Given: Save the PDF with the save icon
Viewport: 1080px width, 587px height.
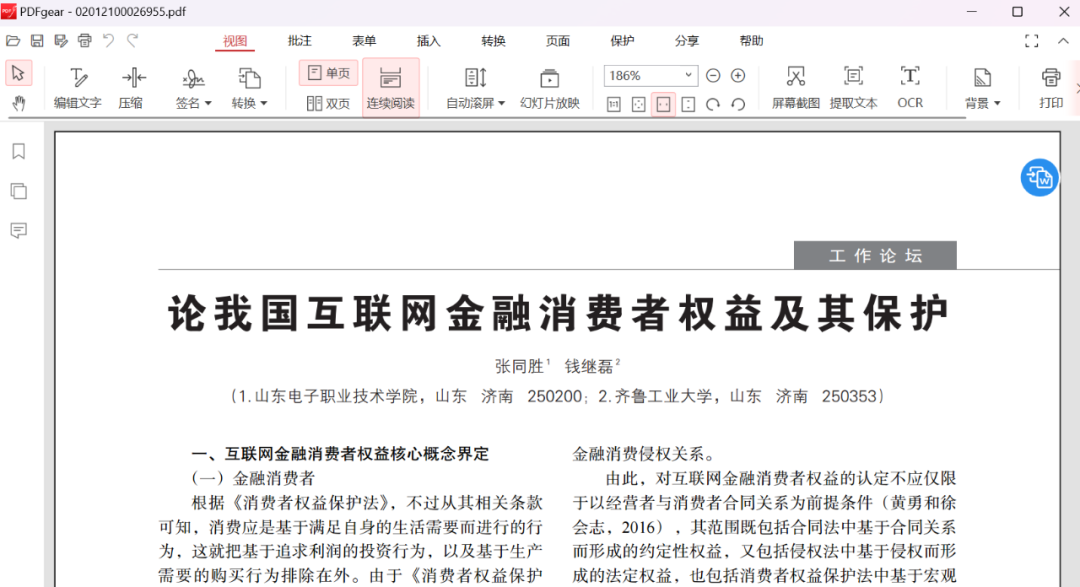Looking at the screenshot, I should tap(37, 40).
